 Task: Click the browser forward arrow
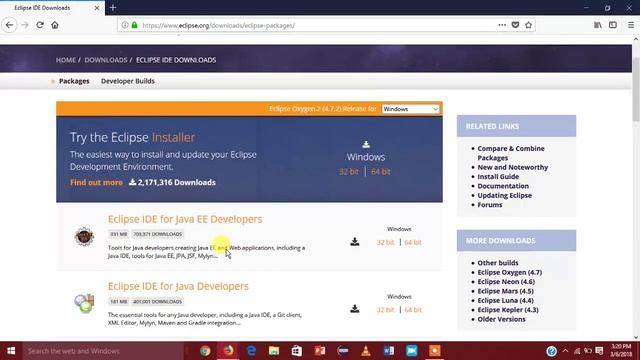[25, 25]
